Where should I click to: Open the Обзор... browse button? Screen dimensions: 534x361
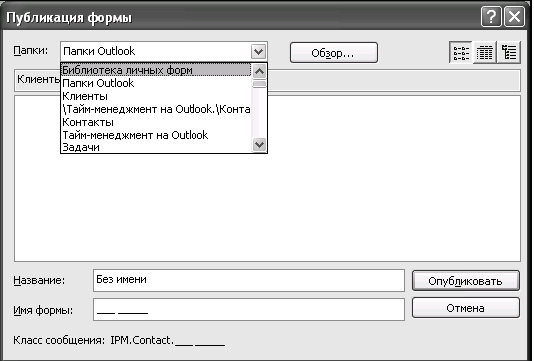(334, 53)
